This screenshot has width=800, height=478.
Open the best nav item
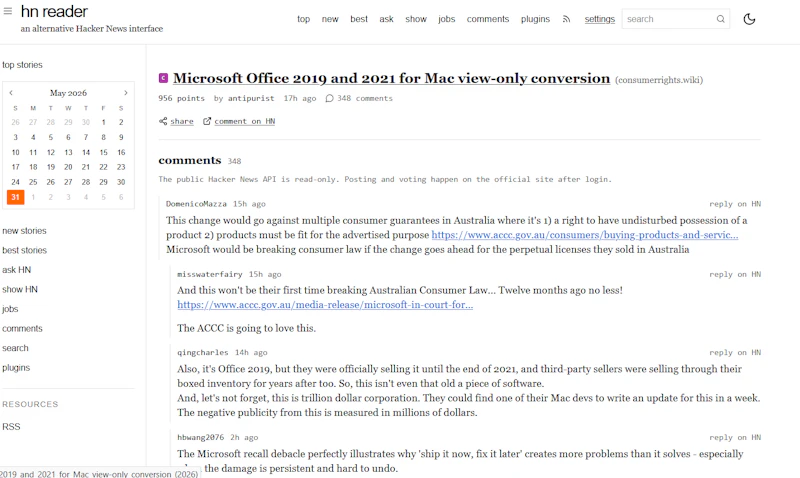359,19
